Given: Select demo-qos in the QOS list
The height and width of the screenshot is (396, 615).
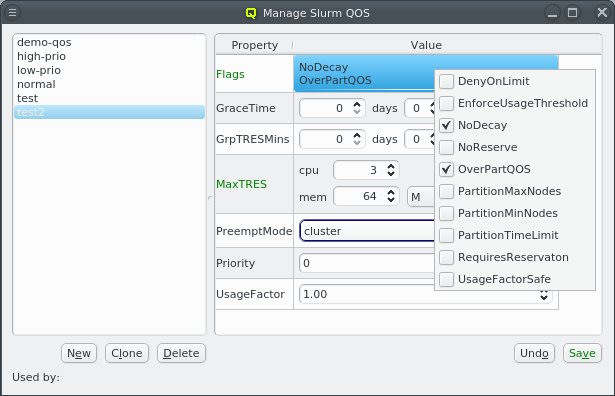Looking at the screenshot, I should click(x=109, y=42).
